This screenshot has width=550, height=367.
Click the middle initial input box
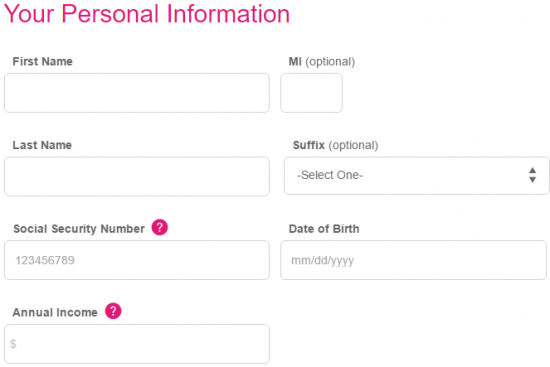(x=311, y=93)
